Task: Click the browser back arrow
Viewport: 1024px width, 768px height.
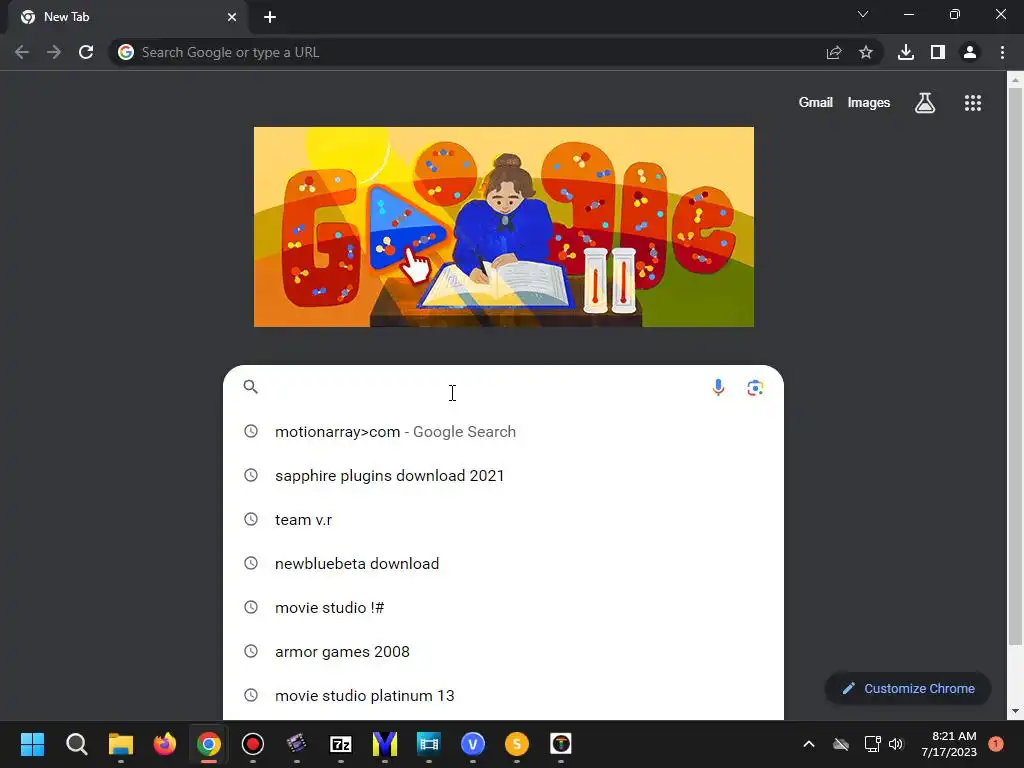Action: coord(22,52)
